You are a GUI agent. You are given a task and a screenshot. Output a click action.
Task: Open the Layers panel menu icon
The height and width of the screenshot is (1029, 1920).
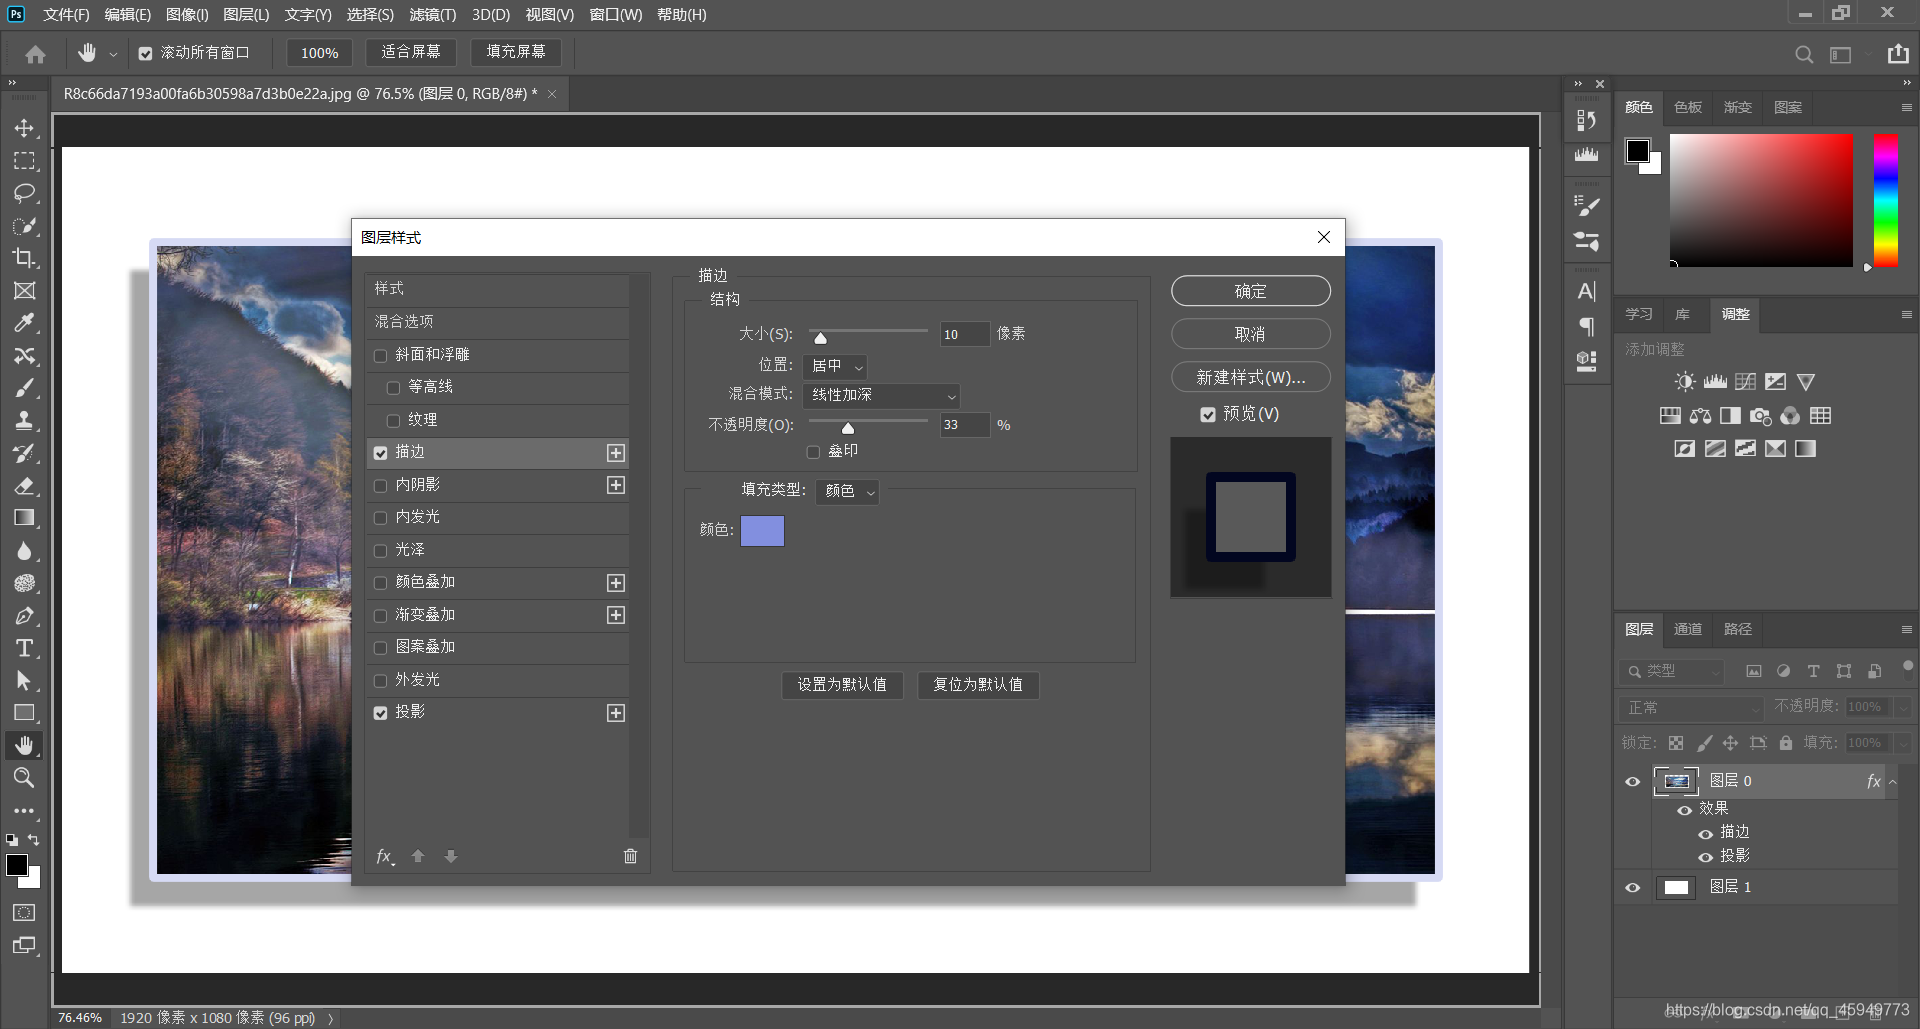(x=1906, y=629)
